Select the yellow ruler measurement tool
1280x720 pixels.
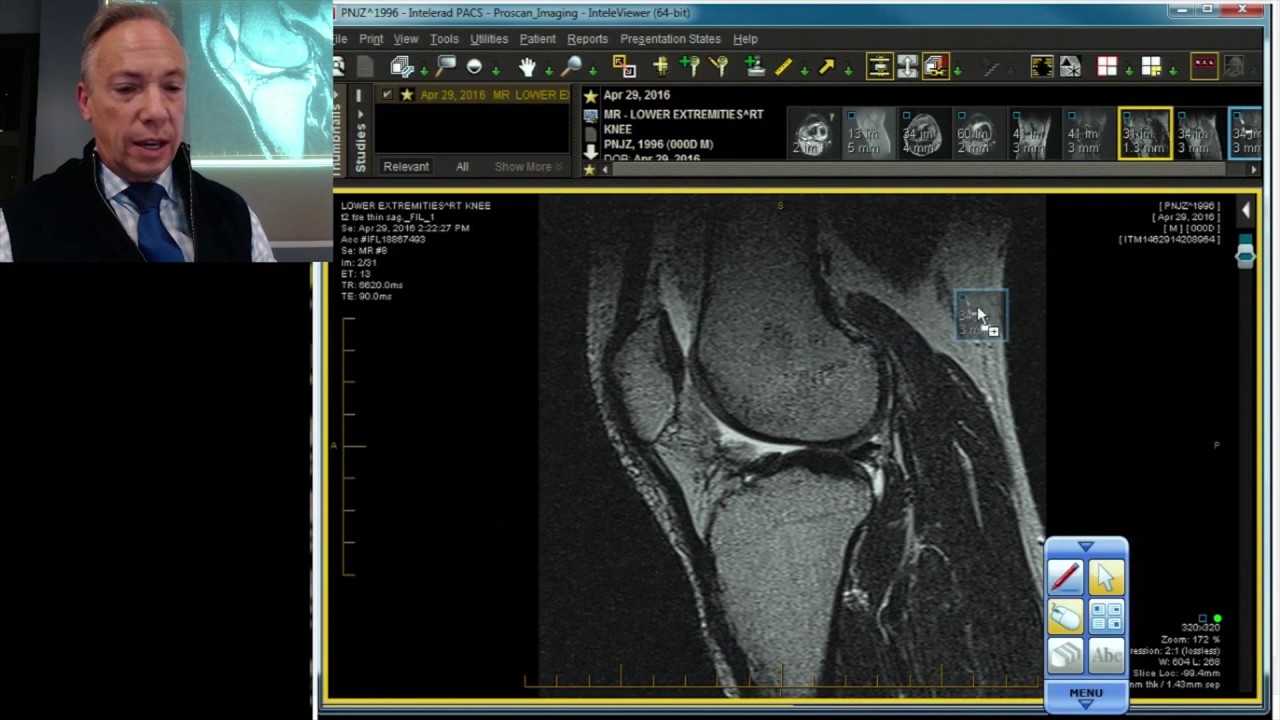(783, 67)
